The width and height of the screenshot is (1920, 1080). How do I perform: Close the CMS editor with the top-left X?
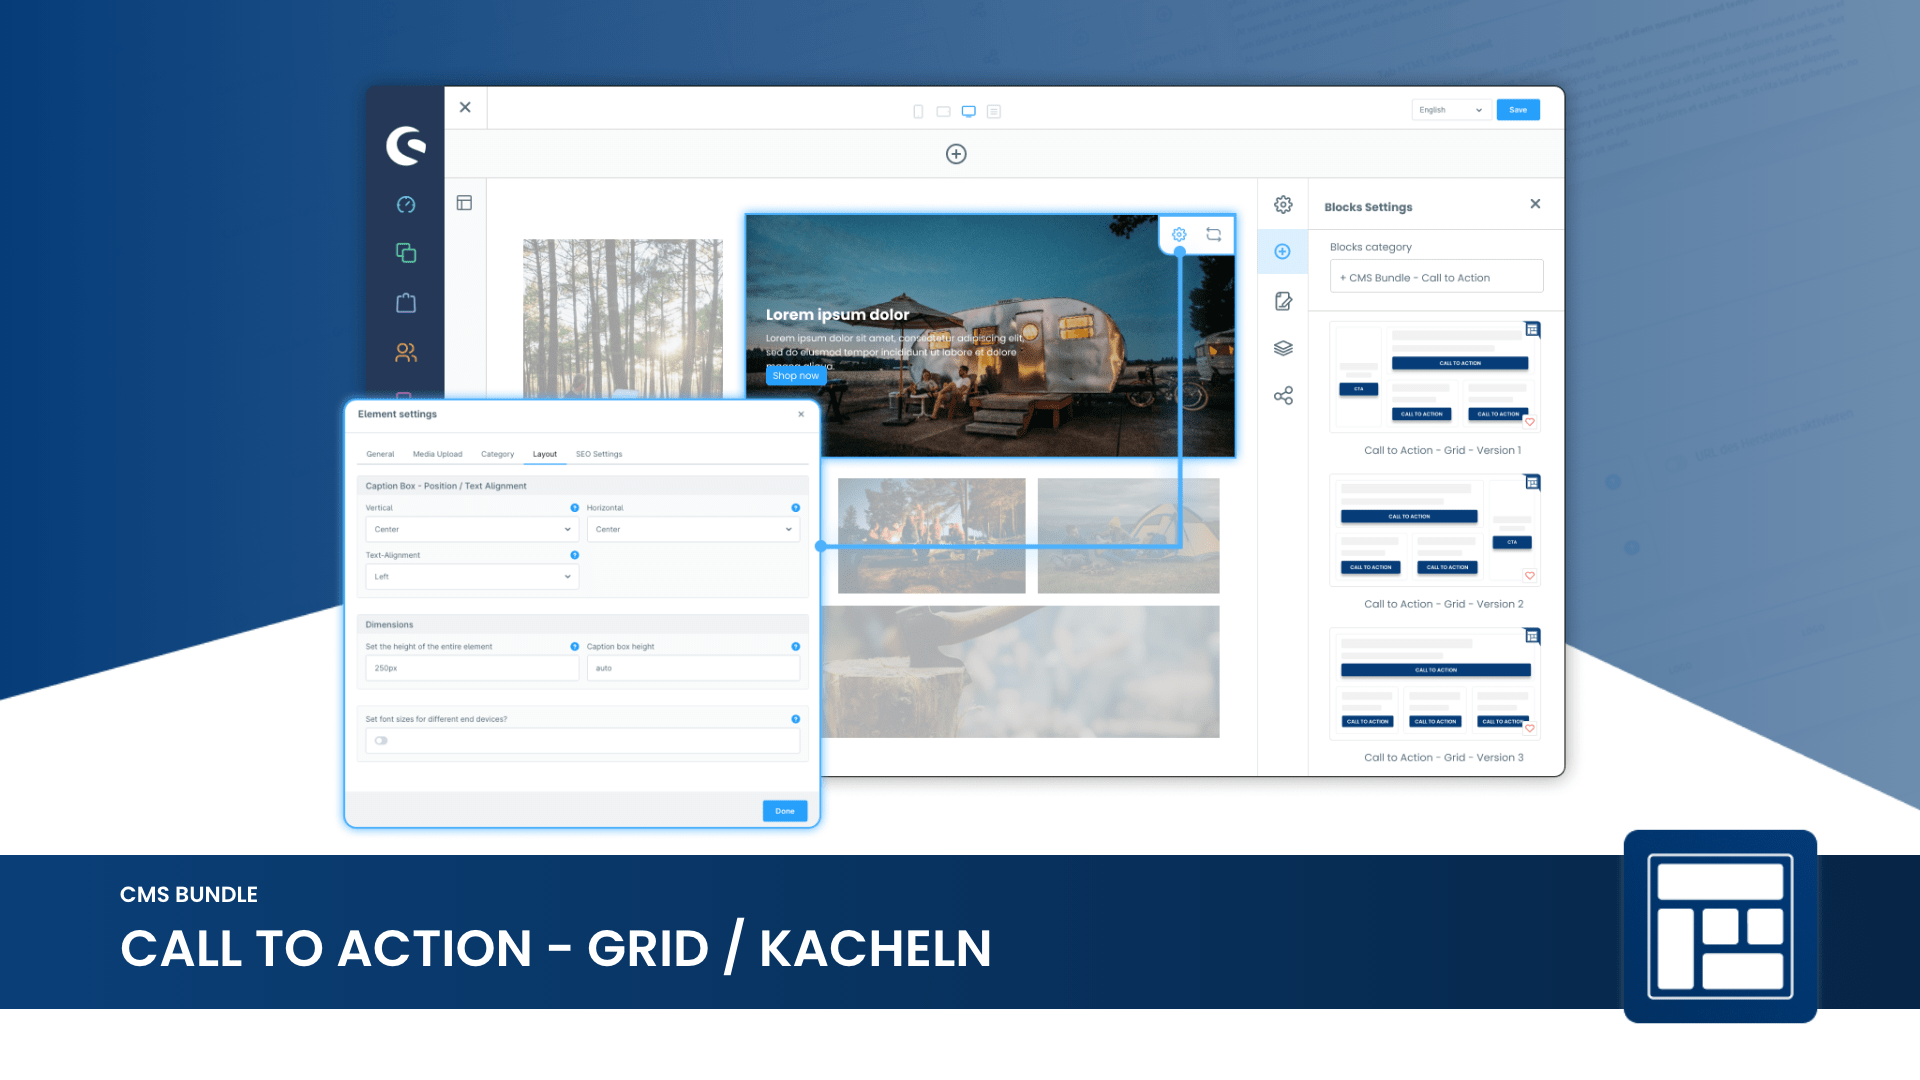(465, 107)
